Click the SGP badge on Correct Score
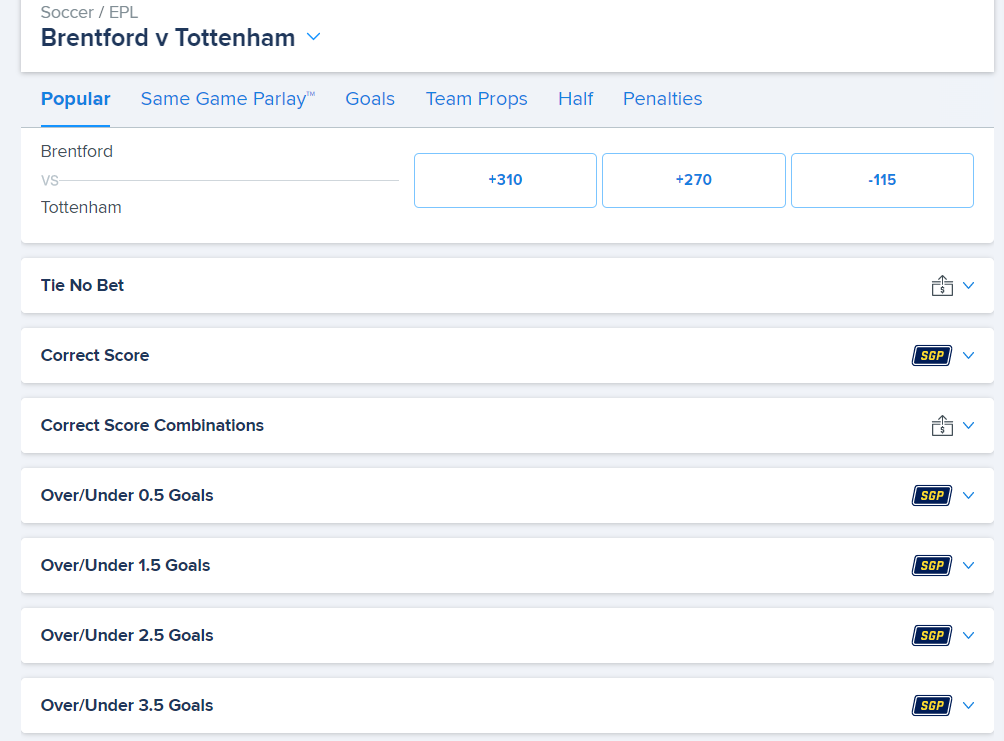The height and width of the screenshot is (741, 1004). pos(932,355)
